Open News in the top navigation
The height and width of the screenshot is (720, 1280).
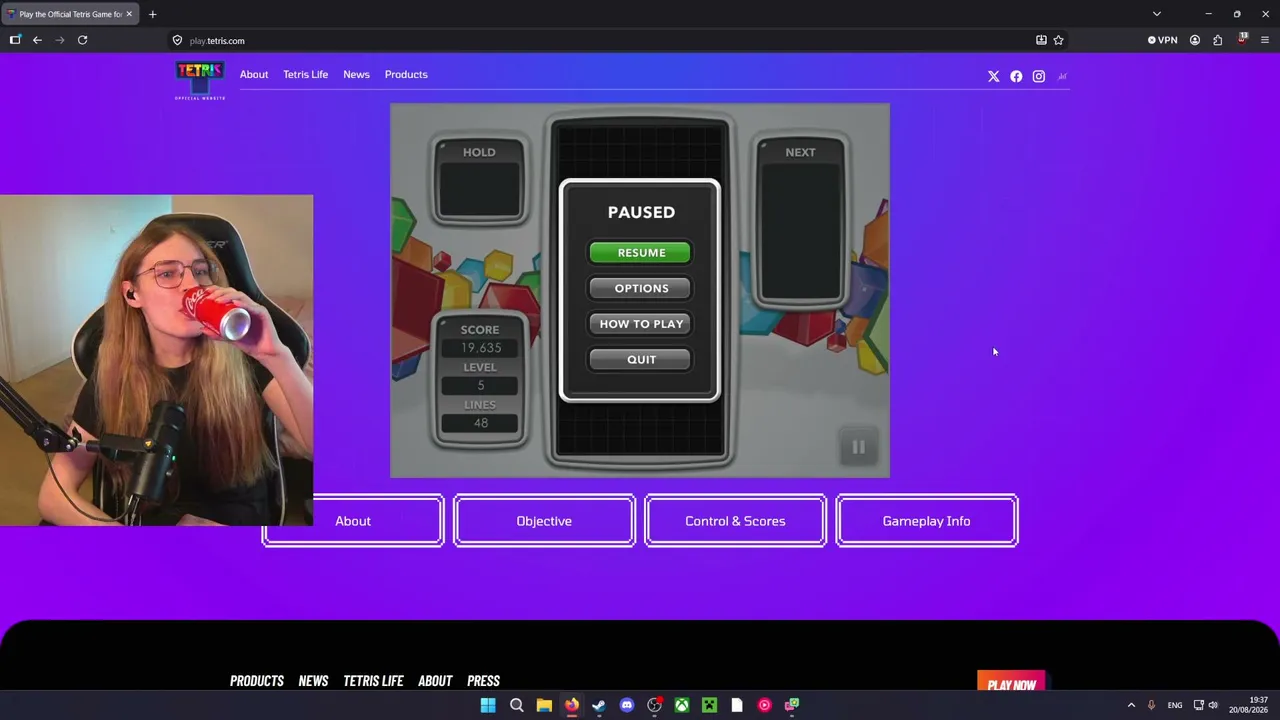(356, 74)
